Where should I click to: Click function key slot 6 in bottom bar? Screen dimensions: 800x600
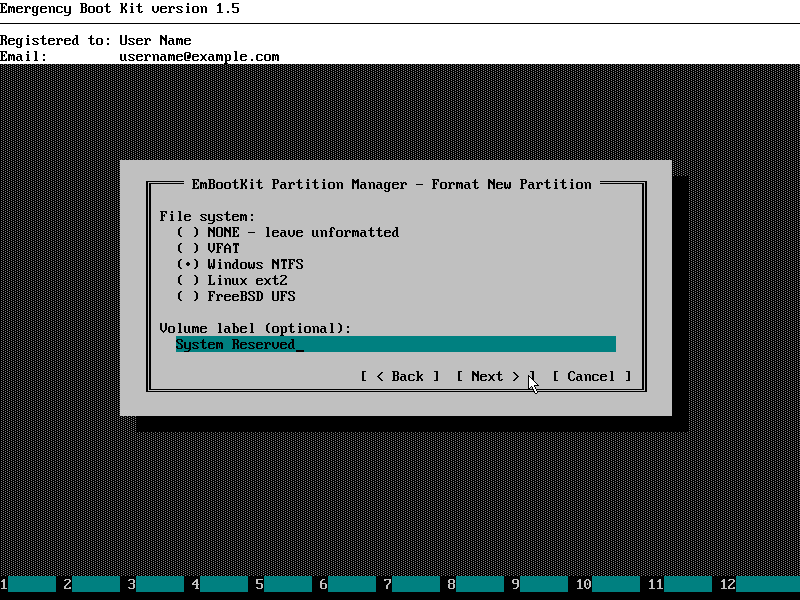tap(347, 584)
